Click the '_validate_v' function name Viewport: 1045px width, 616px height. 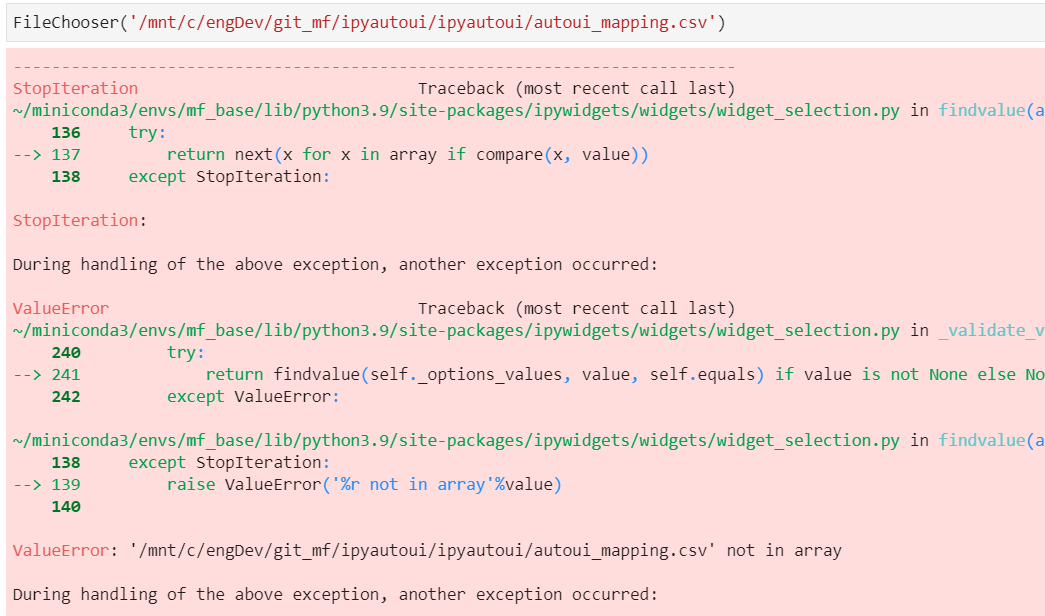click(x=991, y=331)
